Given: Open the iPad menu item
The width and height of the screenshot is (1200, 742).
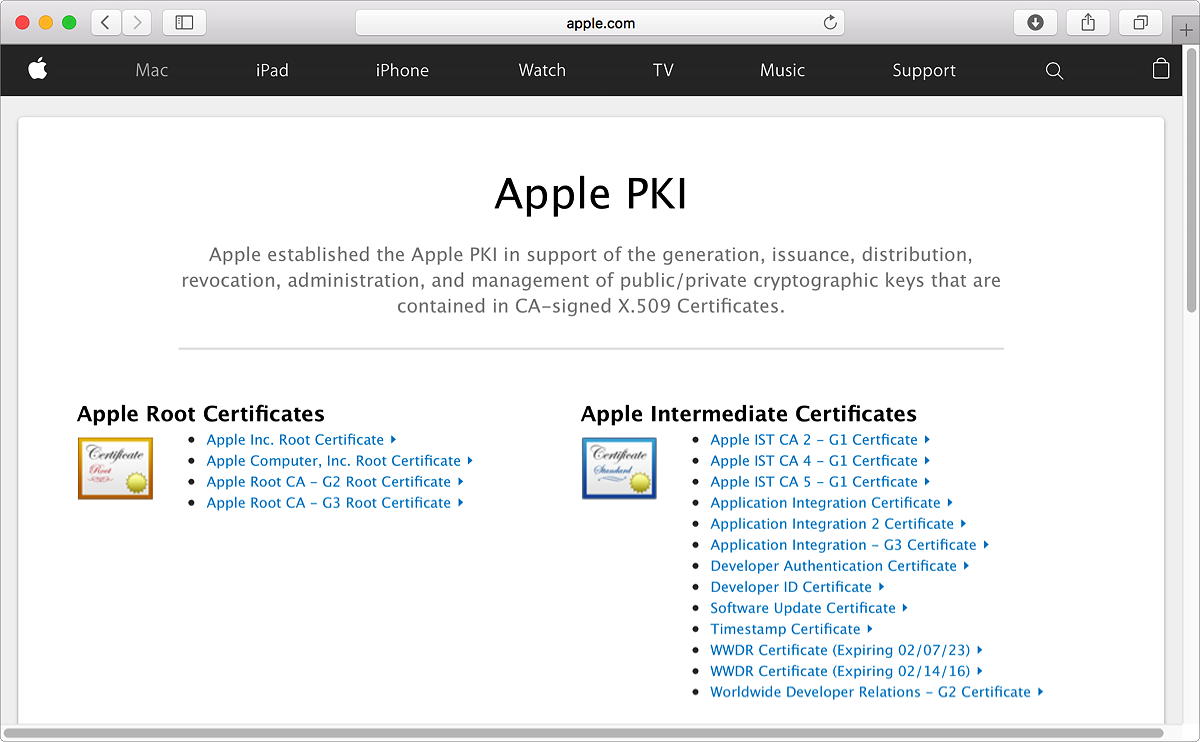Looking at the screenshot, I should (272, 70).
